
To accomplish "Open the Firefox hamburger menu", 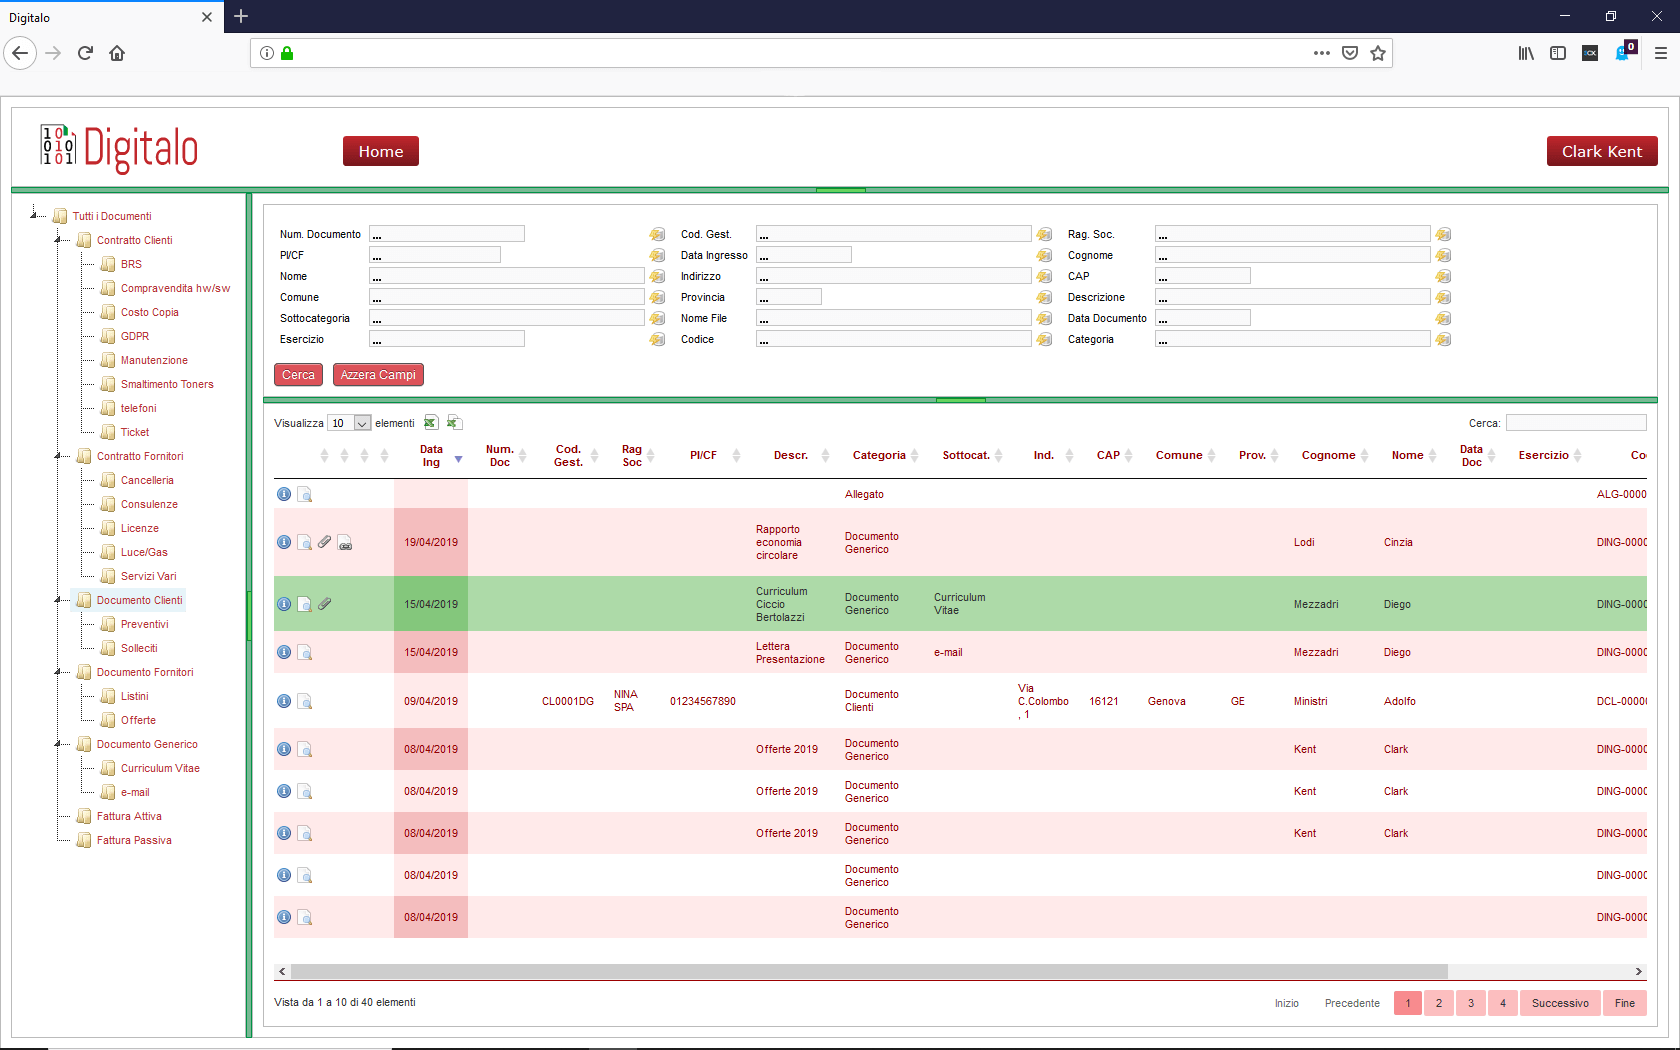I will [1660, 53].
